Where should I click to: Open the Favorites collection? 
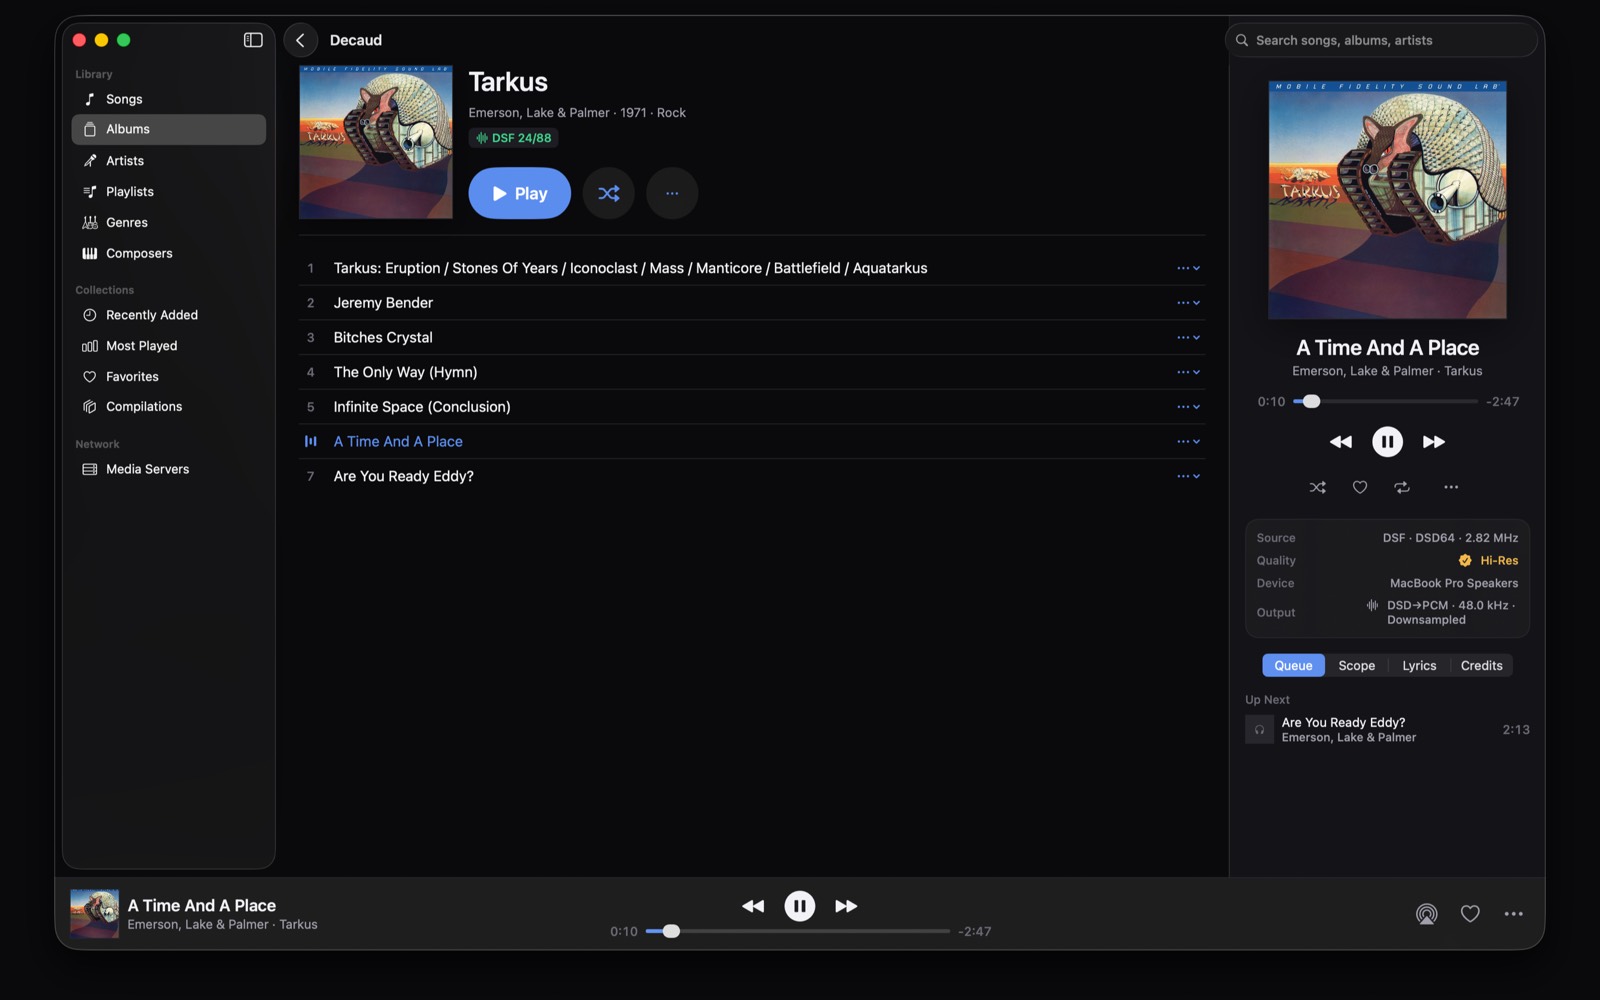pos(168,377)
